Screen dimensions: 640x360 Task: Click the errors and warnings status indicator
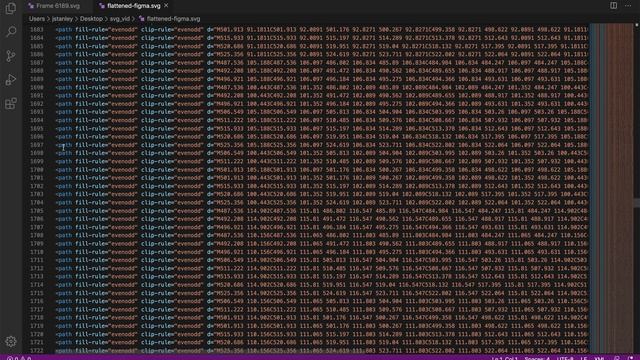(x=19, y=358)
